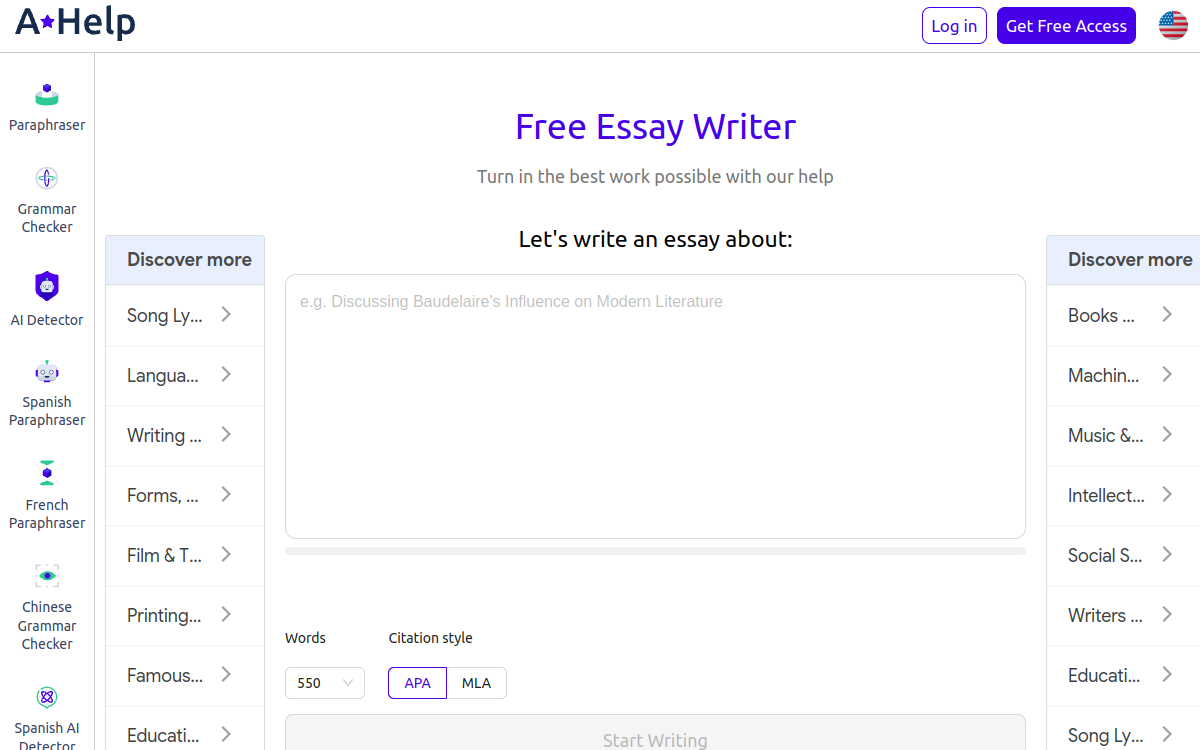Image resolution: width=1200 pixels, height=750 pixels.
Task: Open the Intellect... category item
Action: (1123, 495)
